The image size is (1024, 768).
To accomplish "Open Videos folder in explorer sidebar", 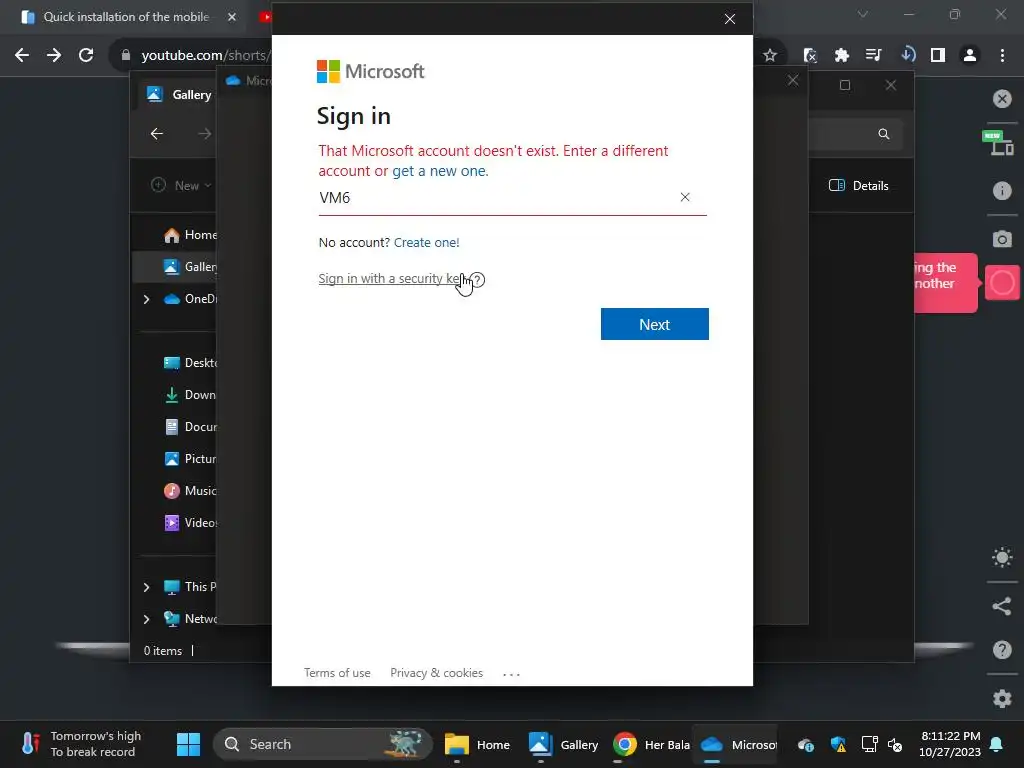I will (x=190, y=523).
